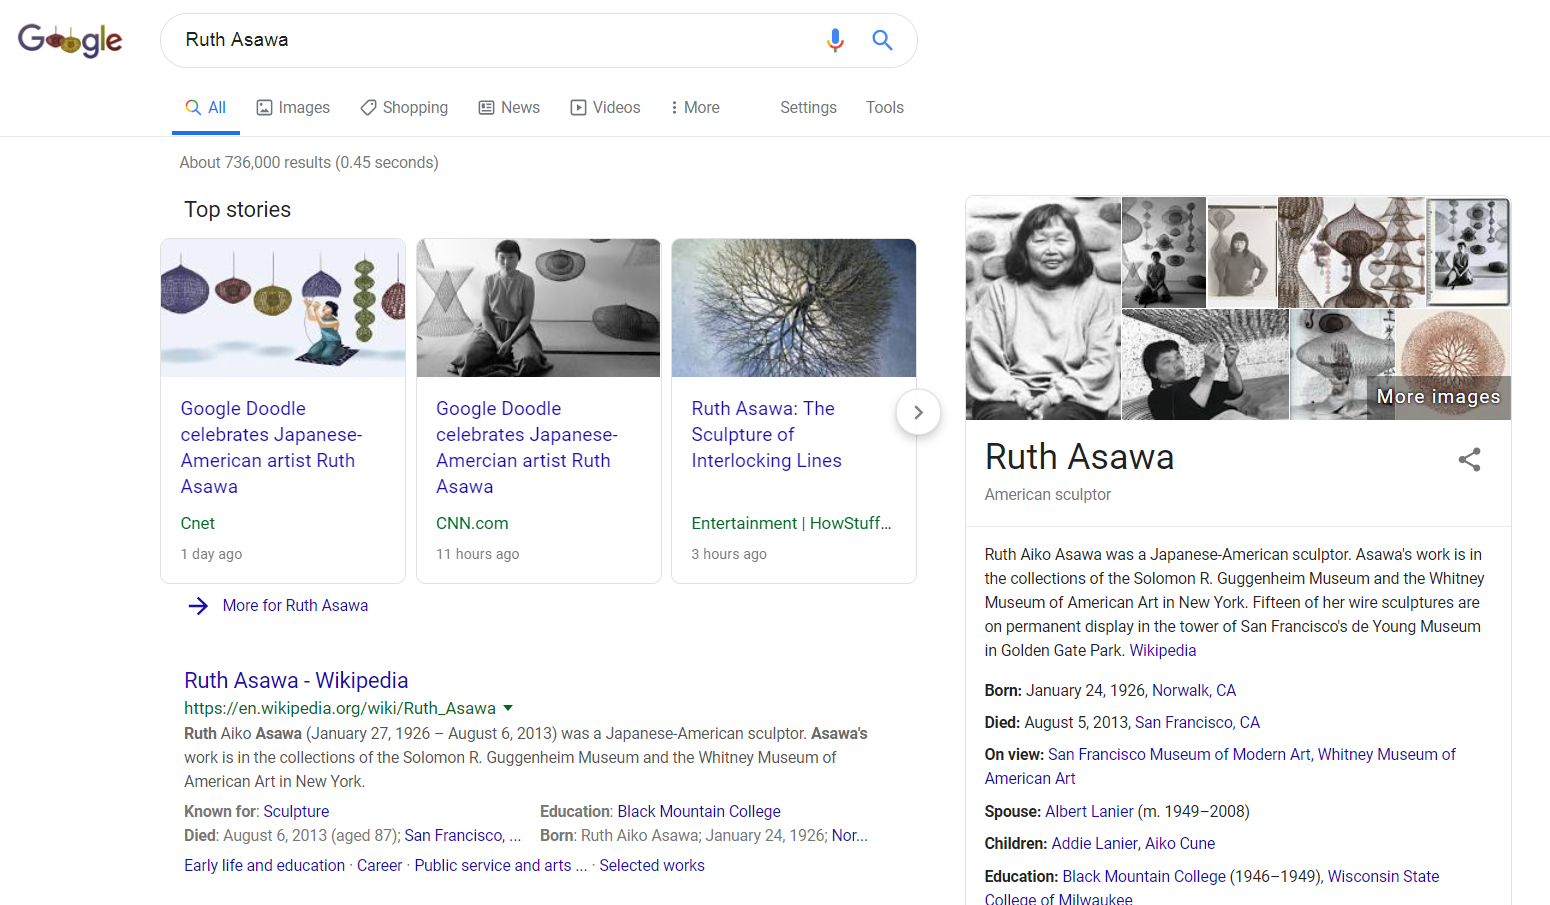
Task: Click More for Ruth Asawa link
Action: point(295,605)
